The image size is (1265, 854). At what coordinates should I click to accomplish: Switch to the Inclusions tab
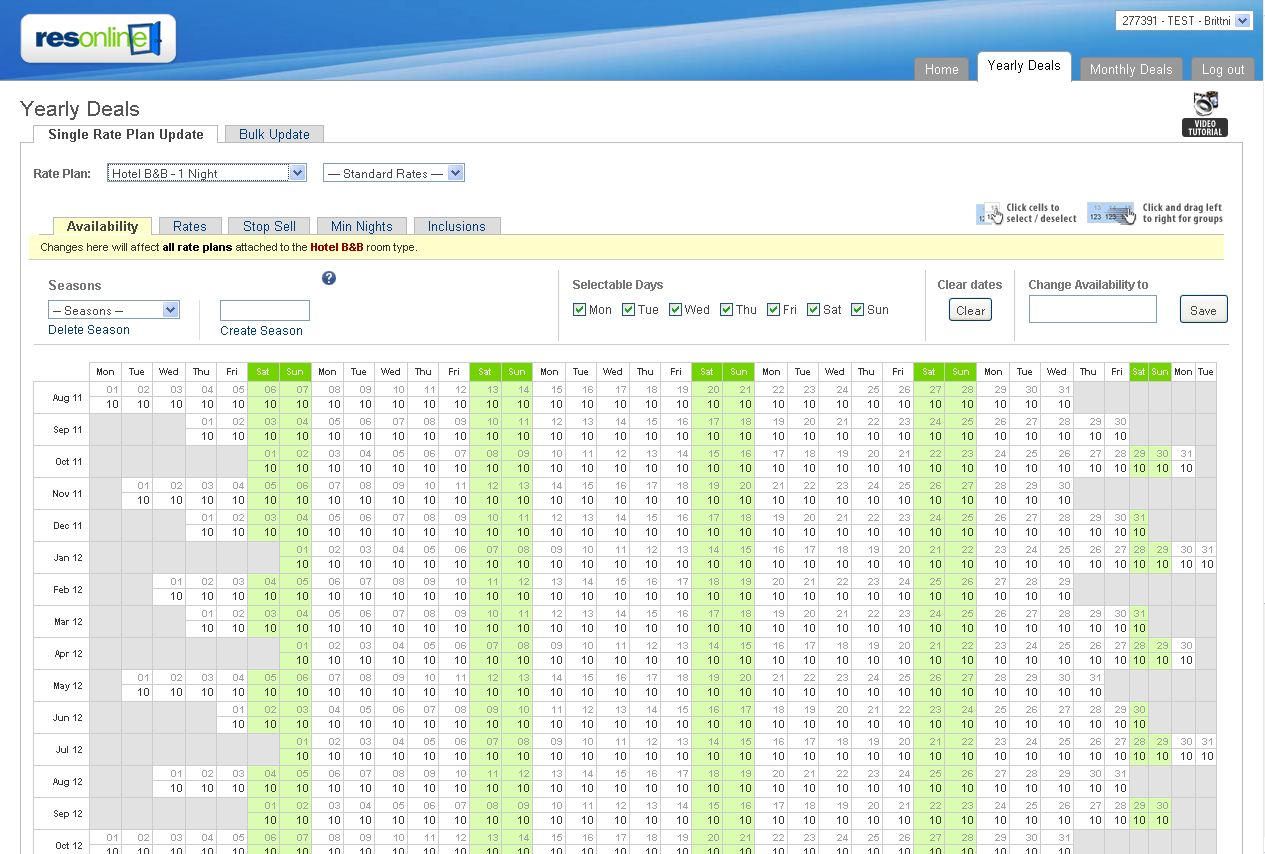[x=457, y=226]
